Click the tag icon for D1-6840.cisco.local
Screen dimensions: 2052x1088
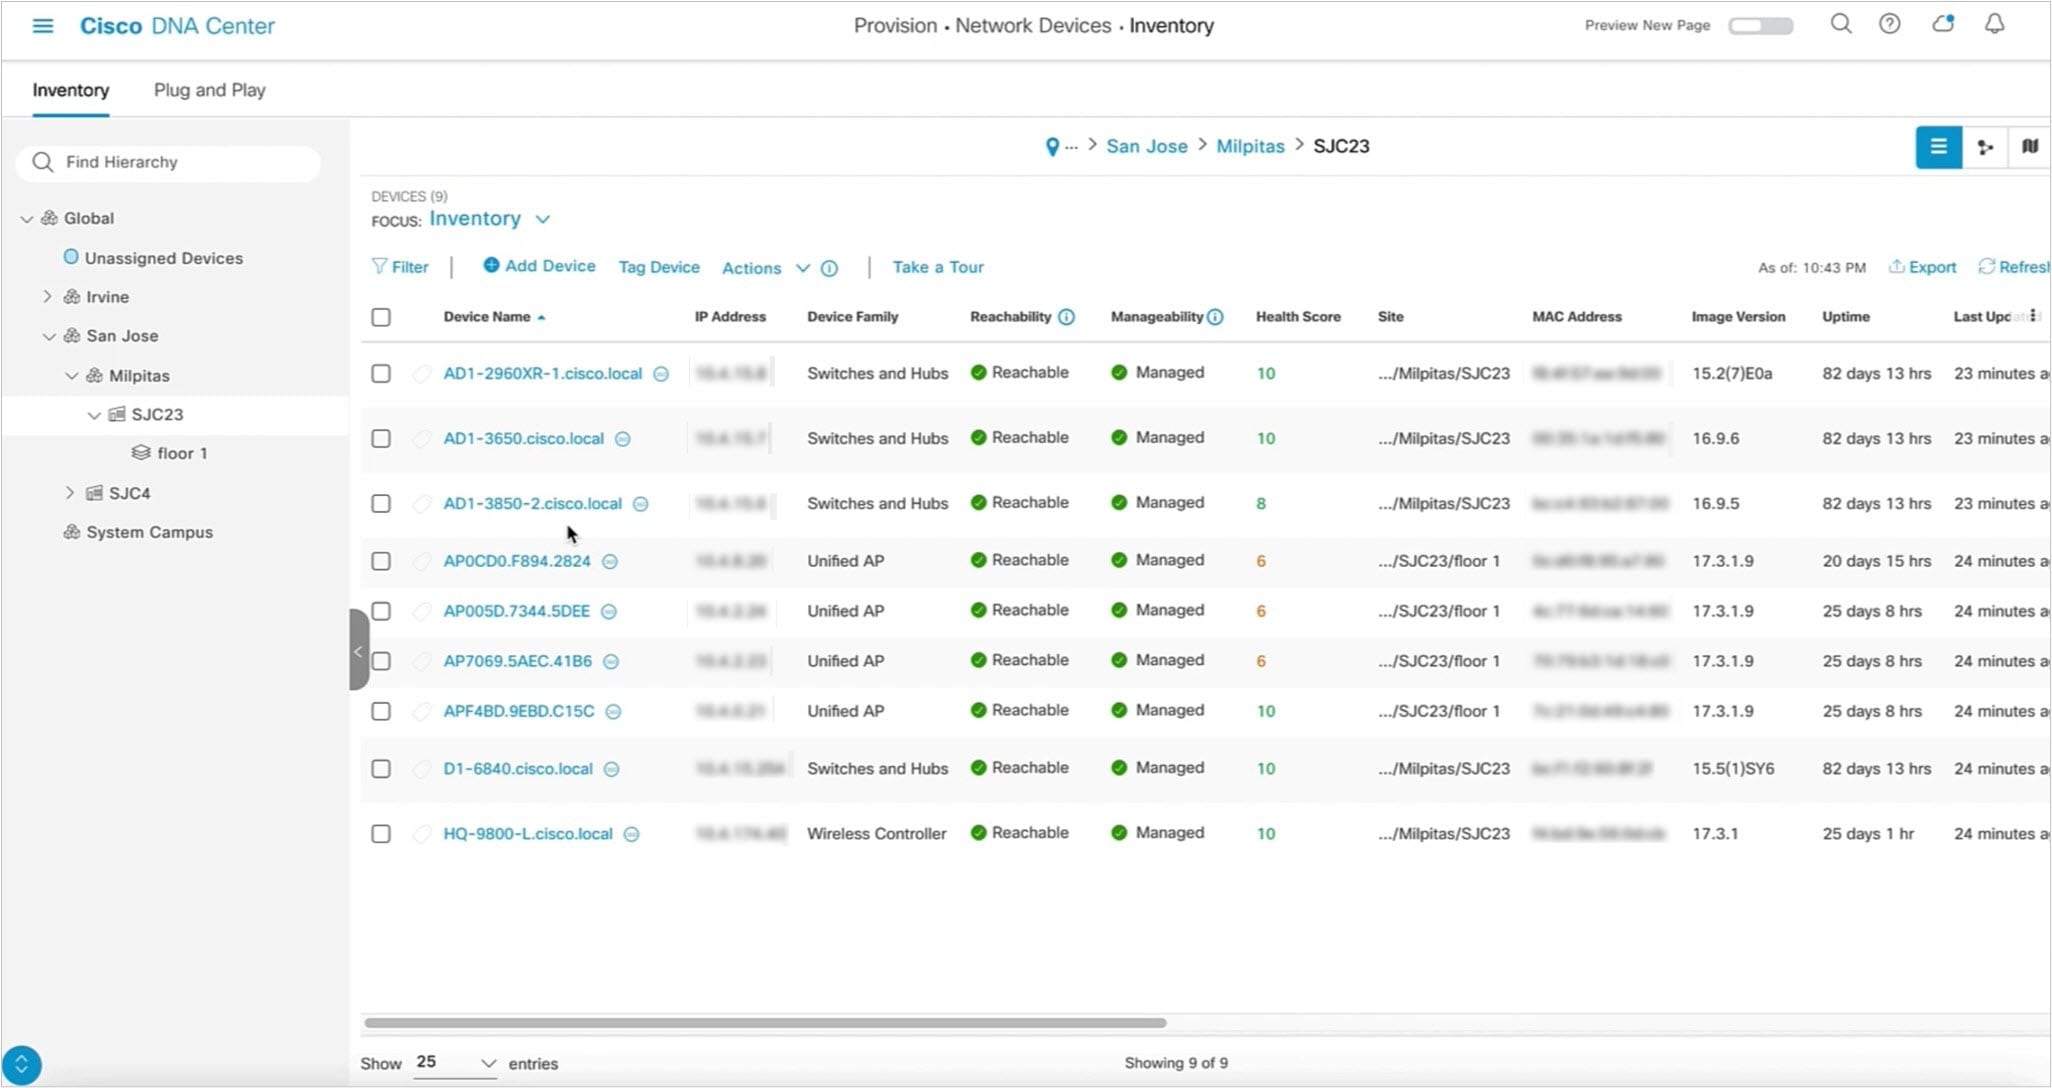422,769
